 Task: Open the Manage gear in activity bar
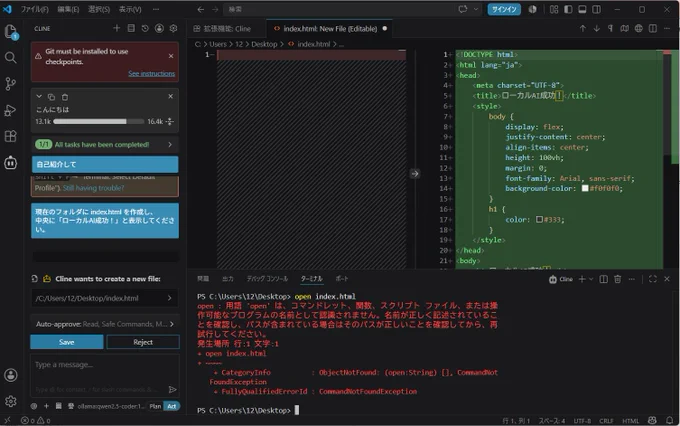coord(10,401)
